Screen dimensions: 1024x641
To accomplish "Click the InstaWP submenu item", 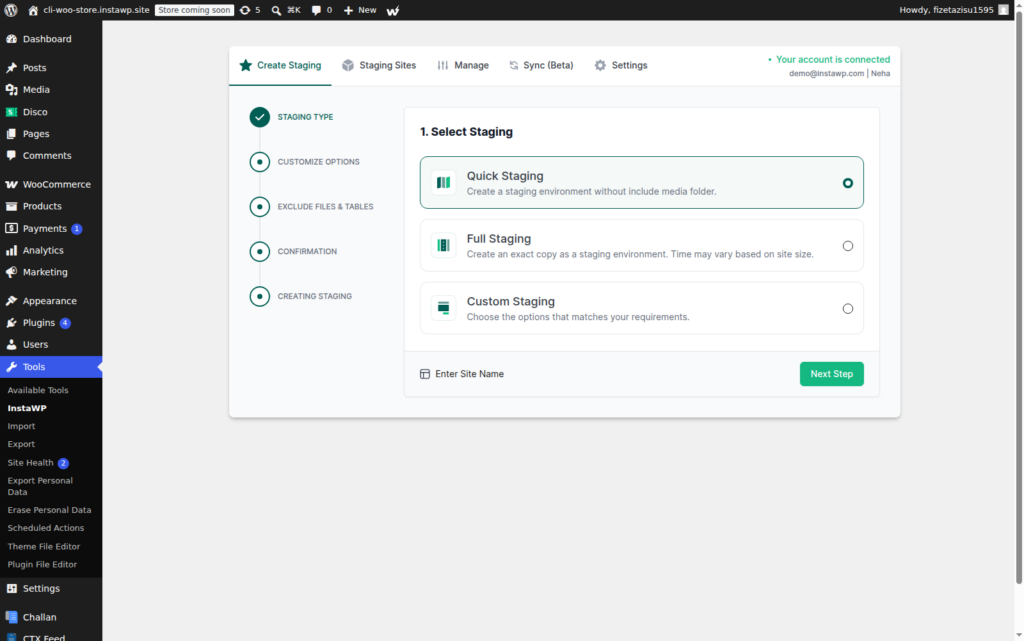I will [x=27, y=408].
